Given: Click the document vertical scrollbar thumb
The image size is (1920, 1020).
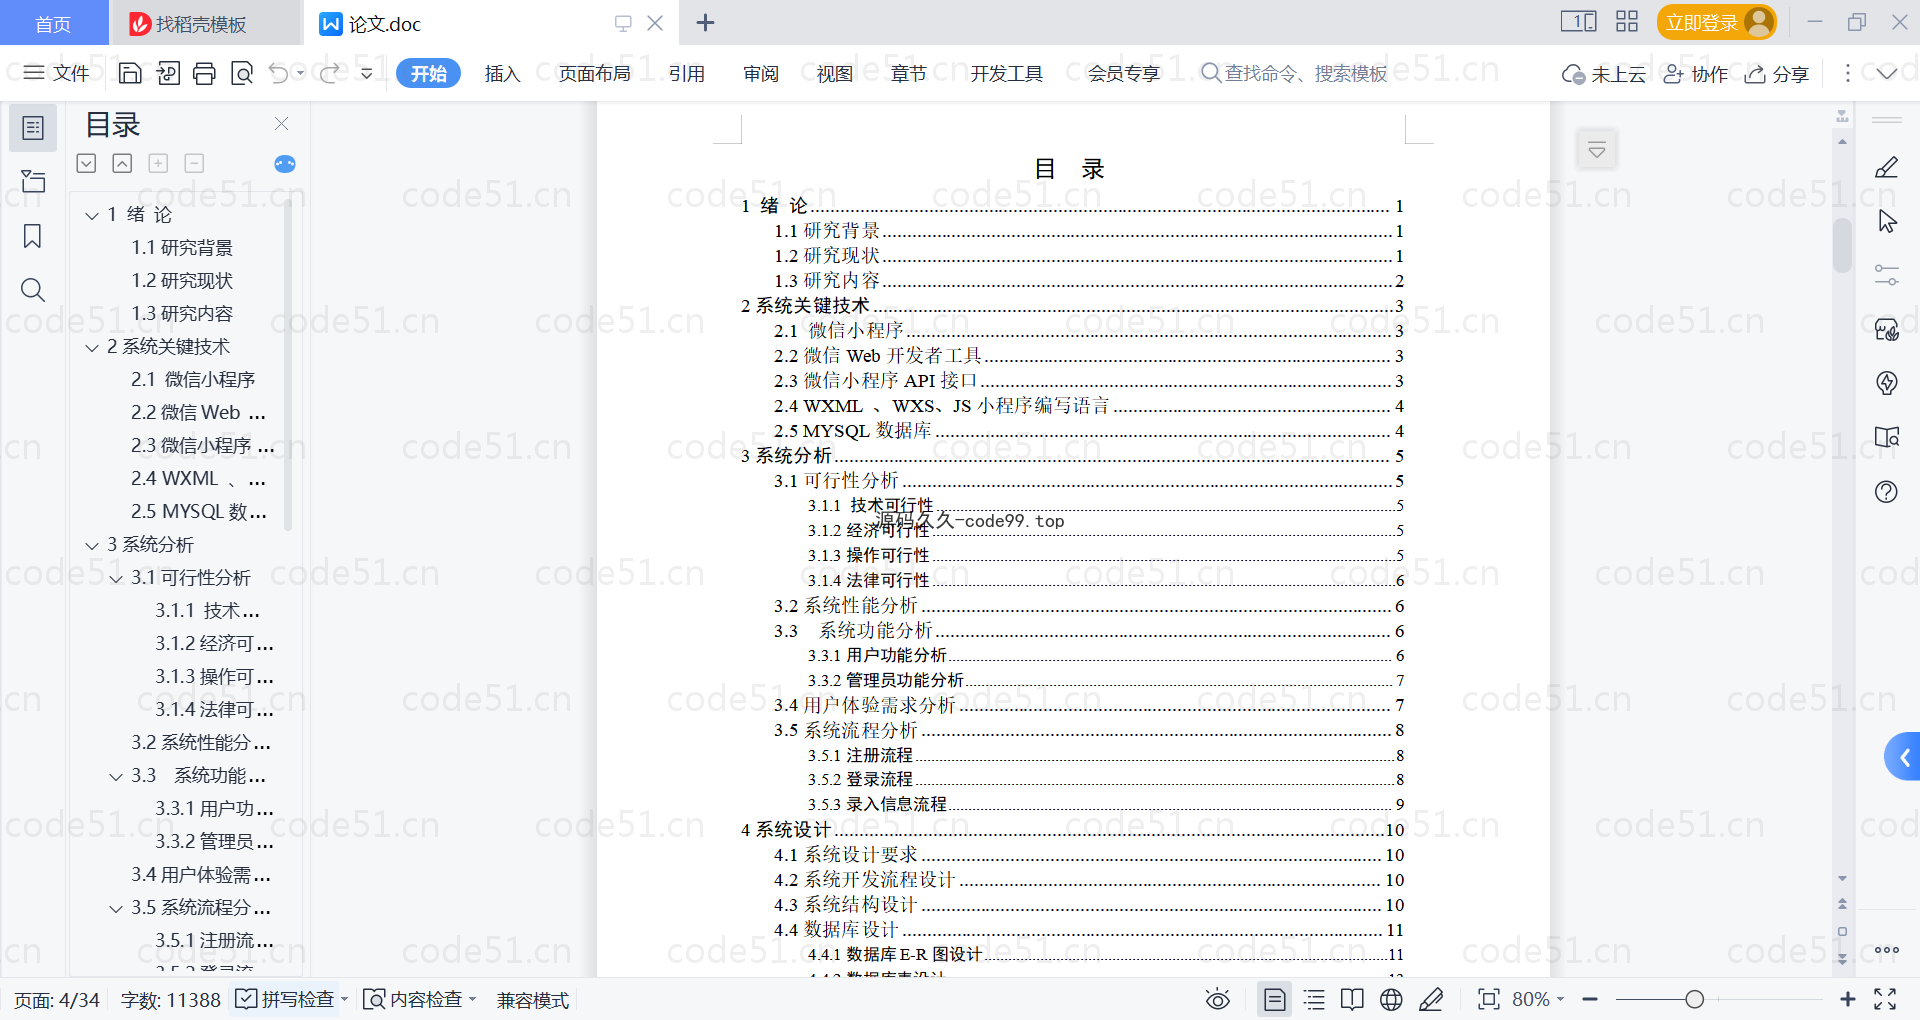Looking at the screenshot, I should (x=1842, y=245).
